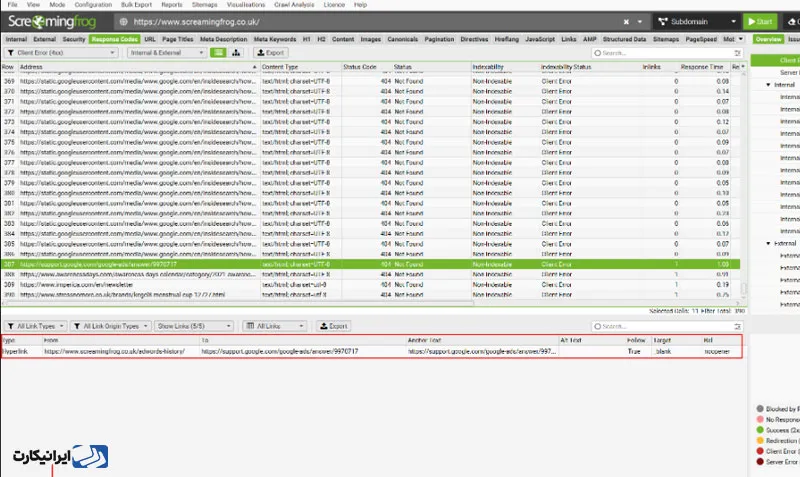Switch to the Page Titles tab

pyautogui.click(x=177, y=39)
